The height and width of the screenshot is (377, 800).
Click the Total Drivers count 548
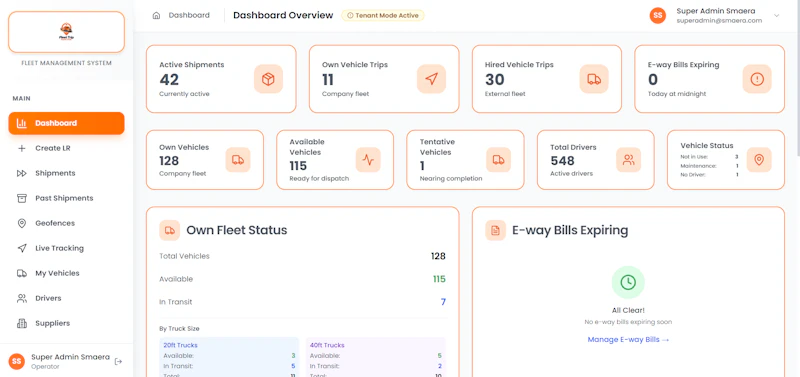(562, 161)
